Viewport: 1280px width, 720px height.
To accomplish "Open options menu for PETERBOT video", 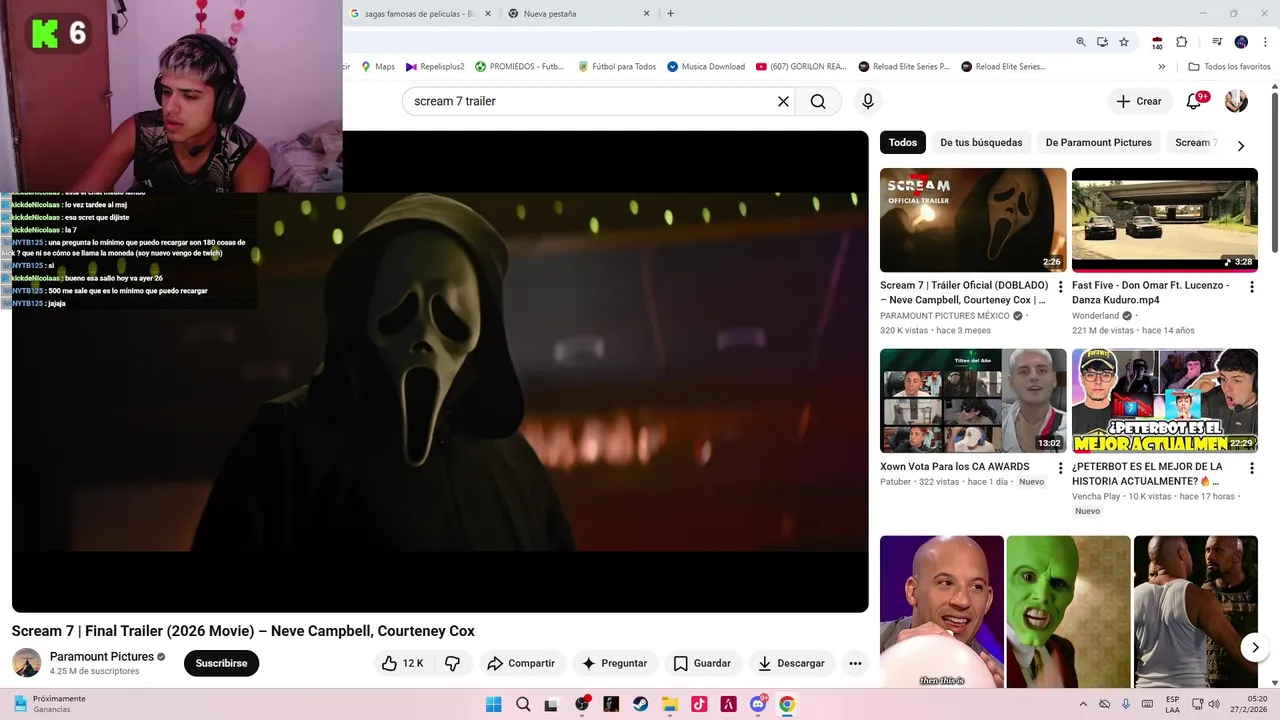I will coord(1251,468).
